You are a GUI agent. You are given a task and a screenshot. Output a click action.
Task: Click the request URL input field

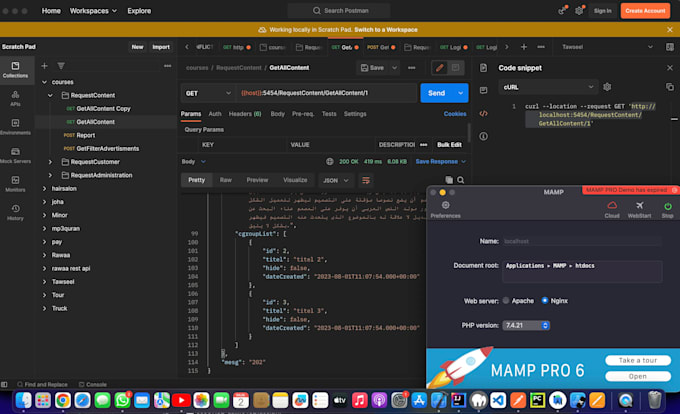(x=327, y=93)
